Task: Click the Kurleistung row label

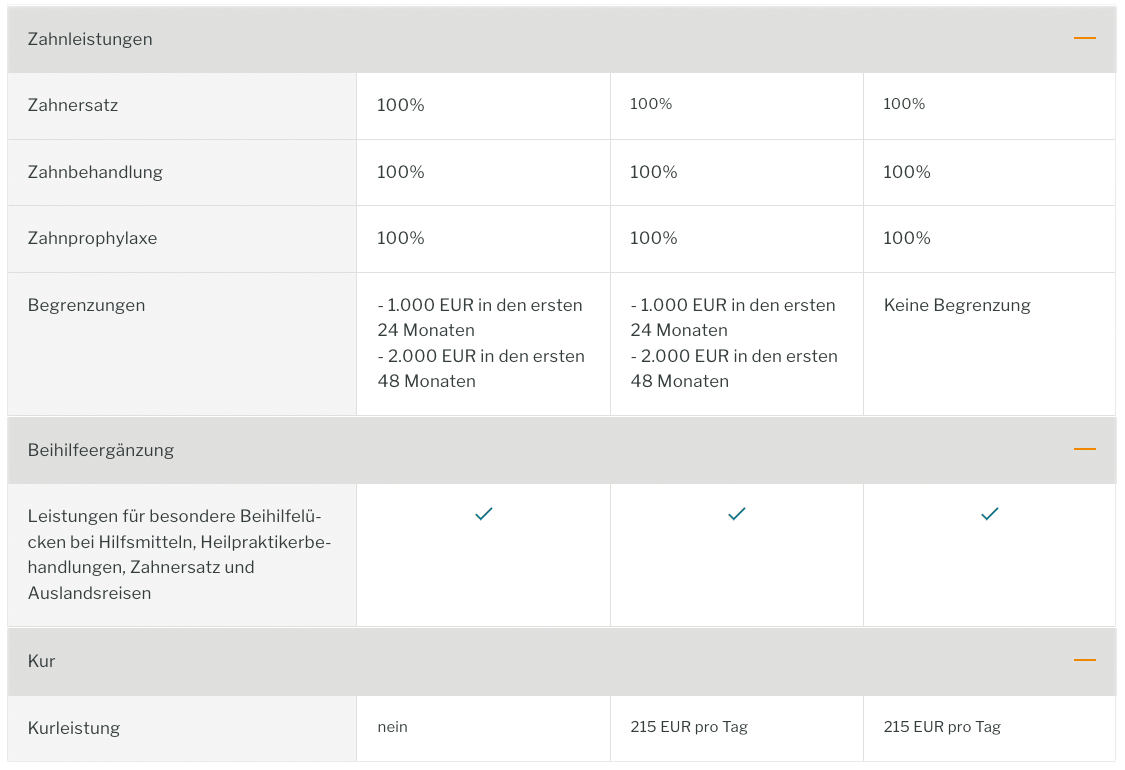Action: click(x=73, y=728)
